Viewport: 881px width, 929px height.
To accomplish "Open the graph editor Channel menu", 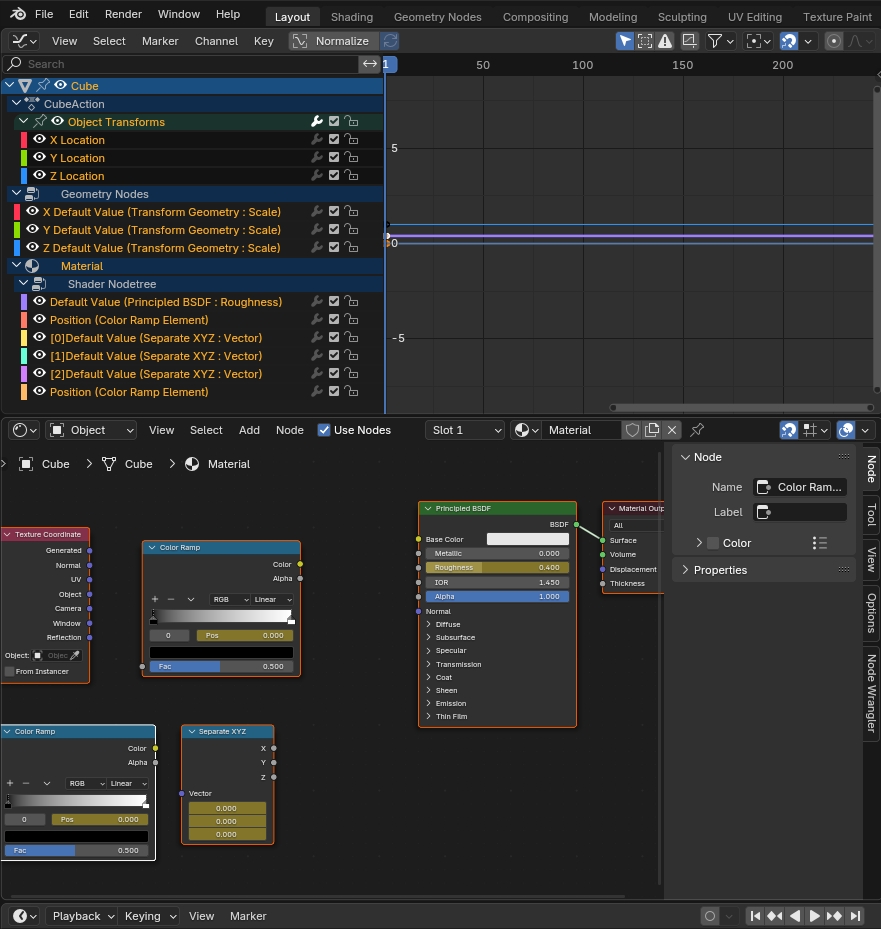I will click(216, 41).
